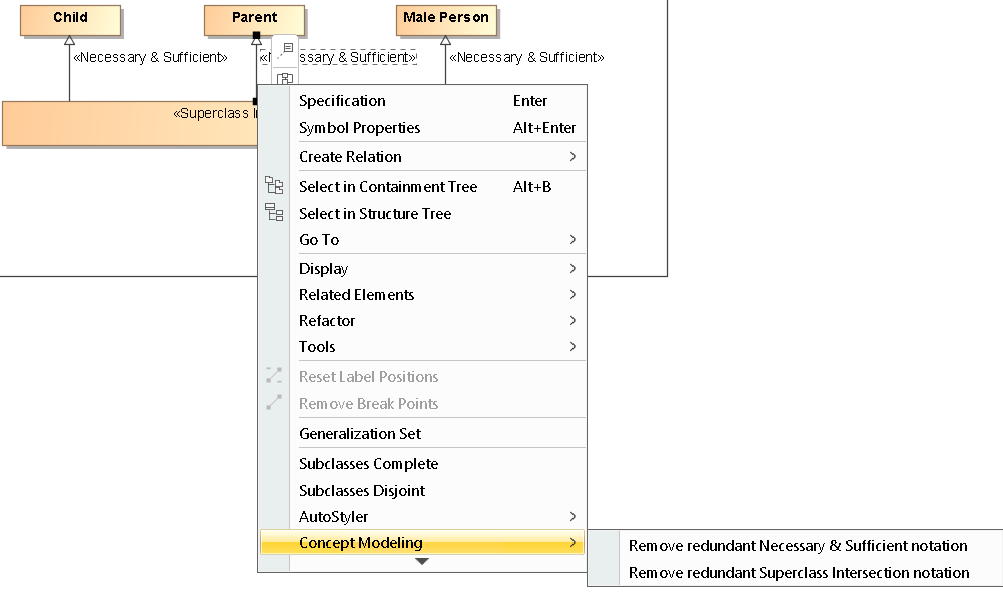1003x592 pixels.
Task: Open the Refactor submenu
Action: [x=437, y=321]
